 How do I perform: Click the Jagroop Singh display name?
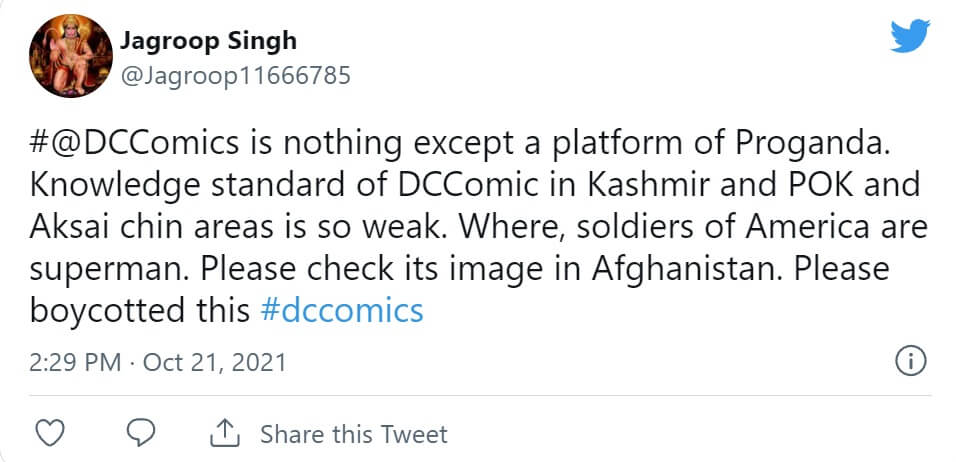[x=208, y=41]
